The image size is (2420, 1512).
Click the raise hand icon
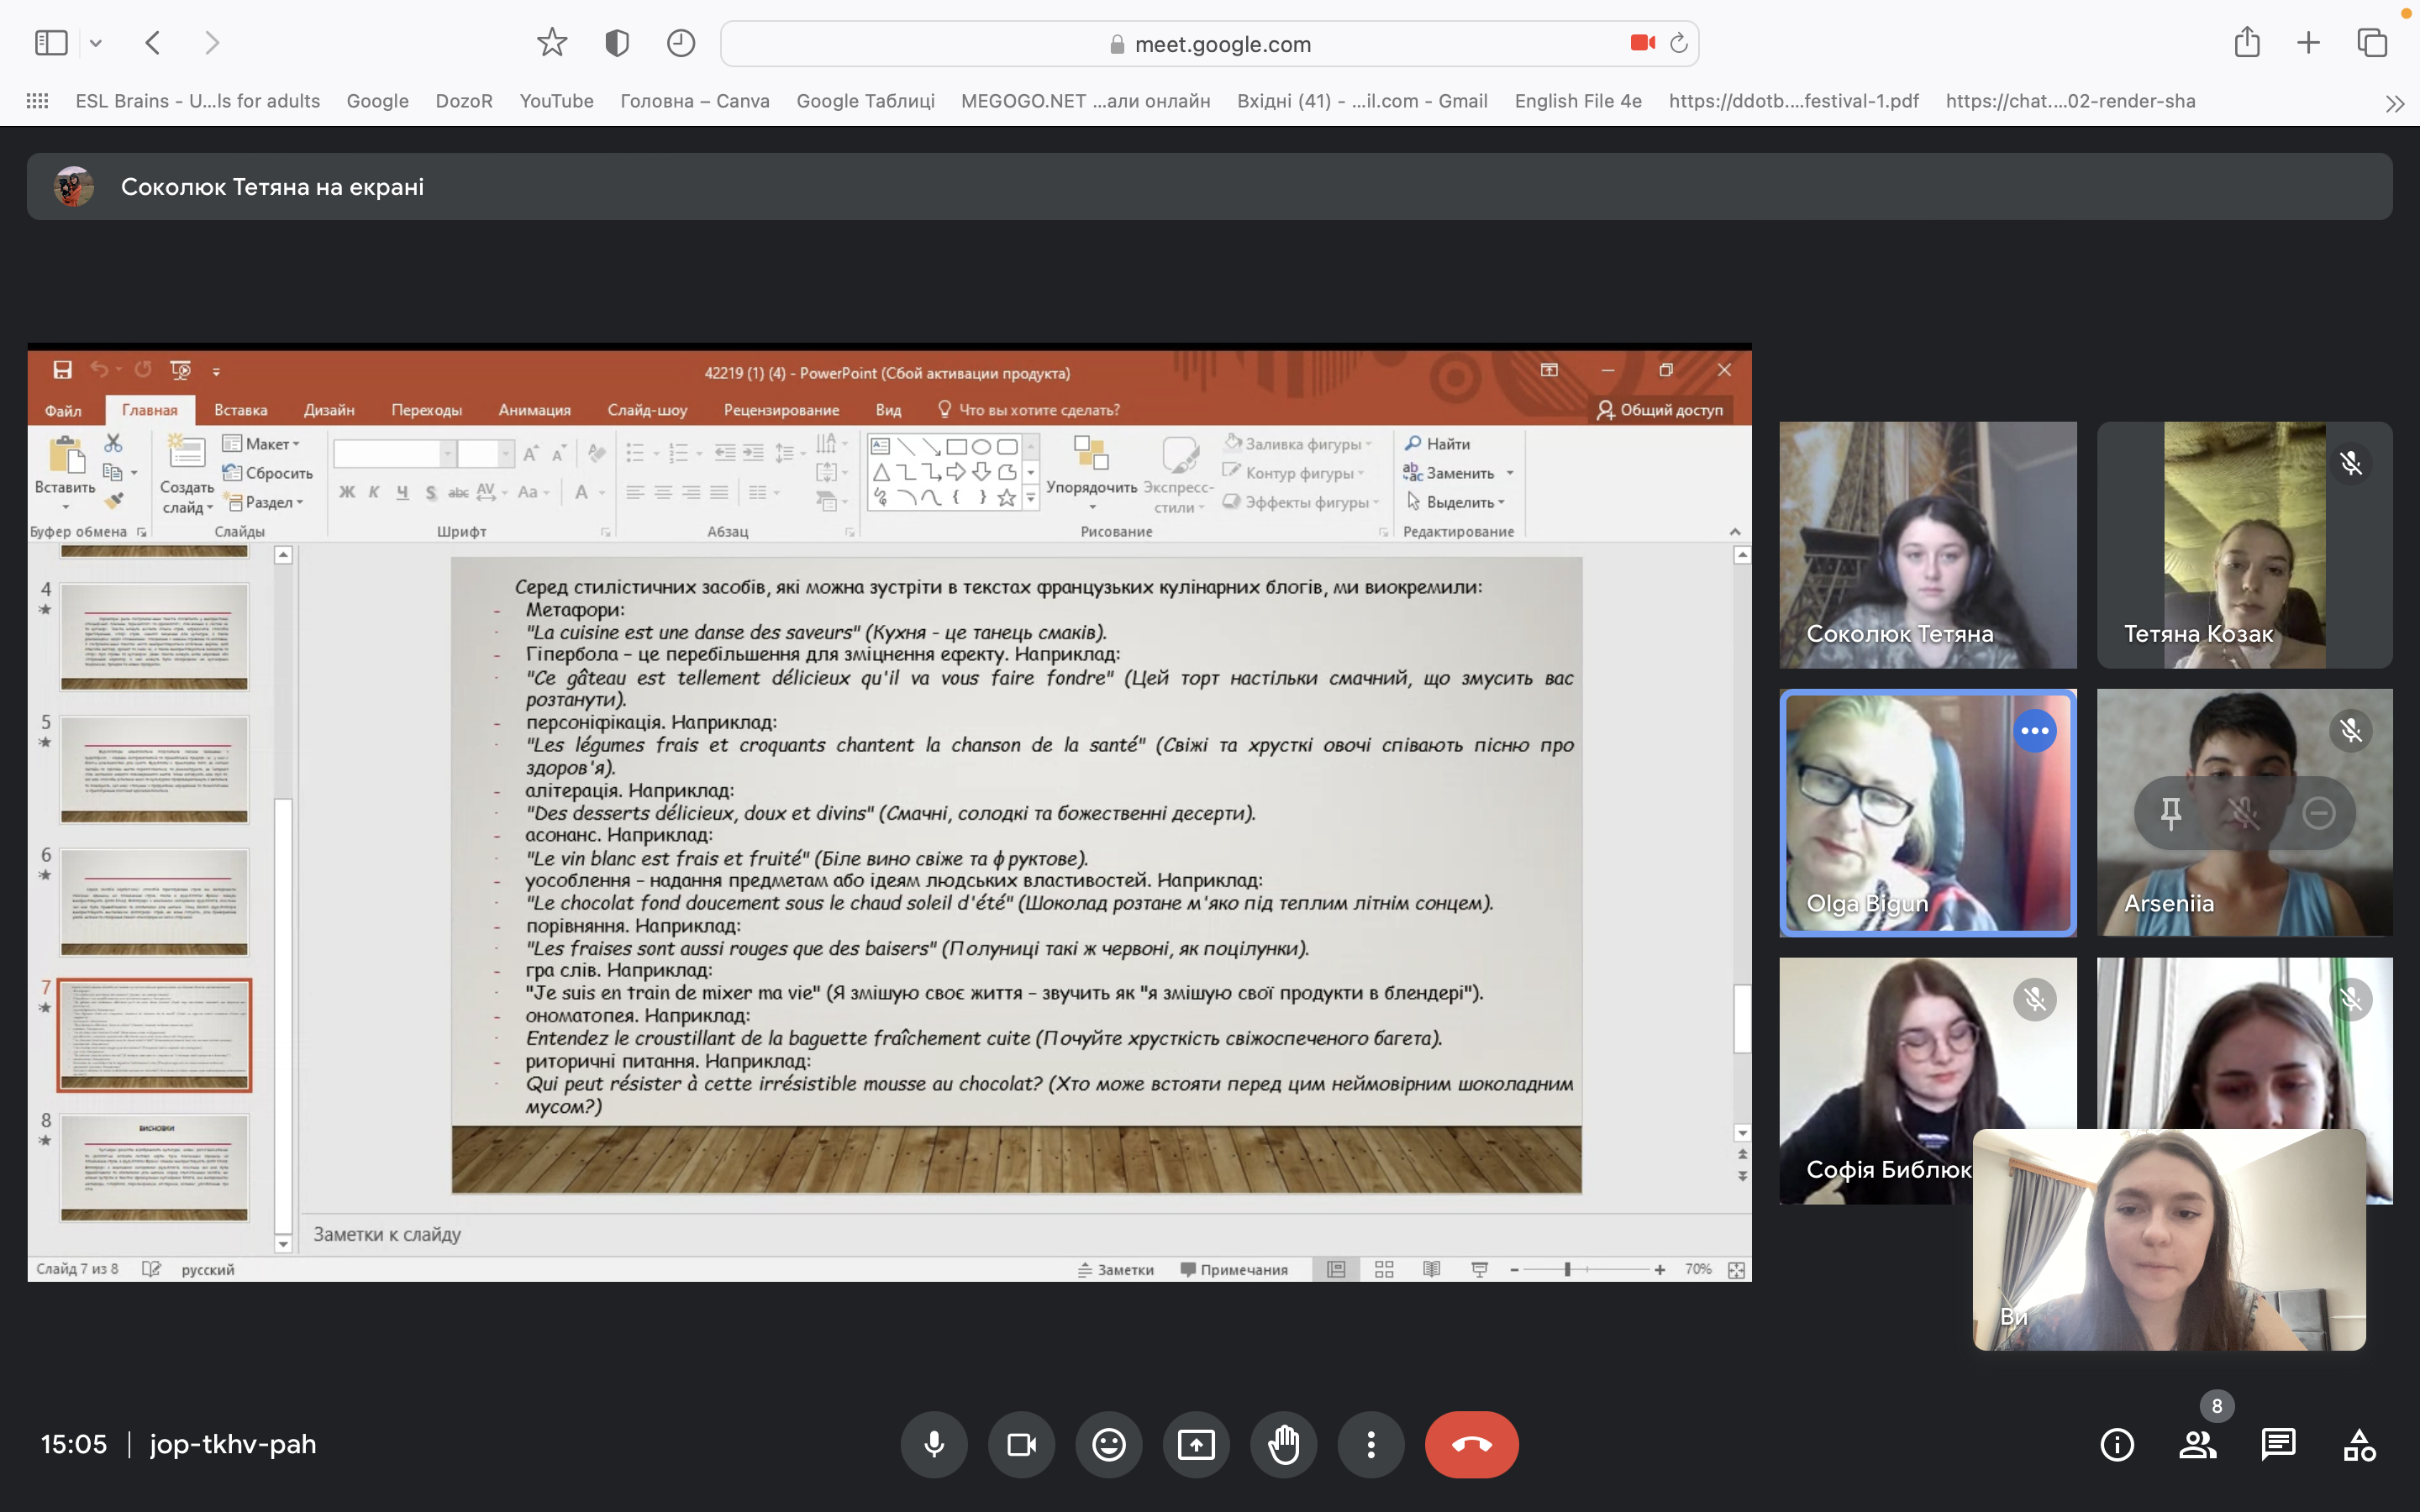click(1283, 1444)
